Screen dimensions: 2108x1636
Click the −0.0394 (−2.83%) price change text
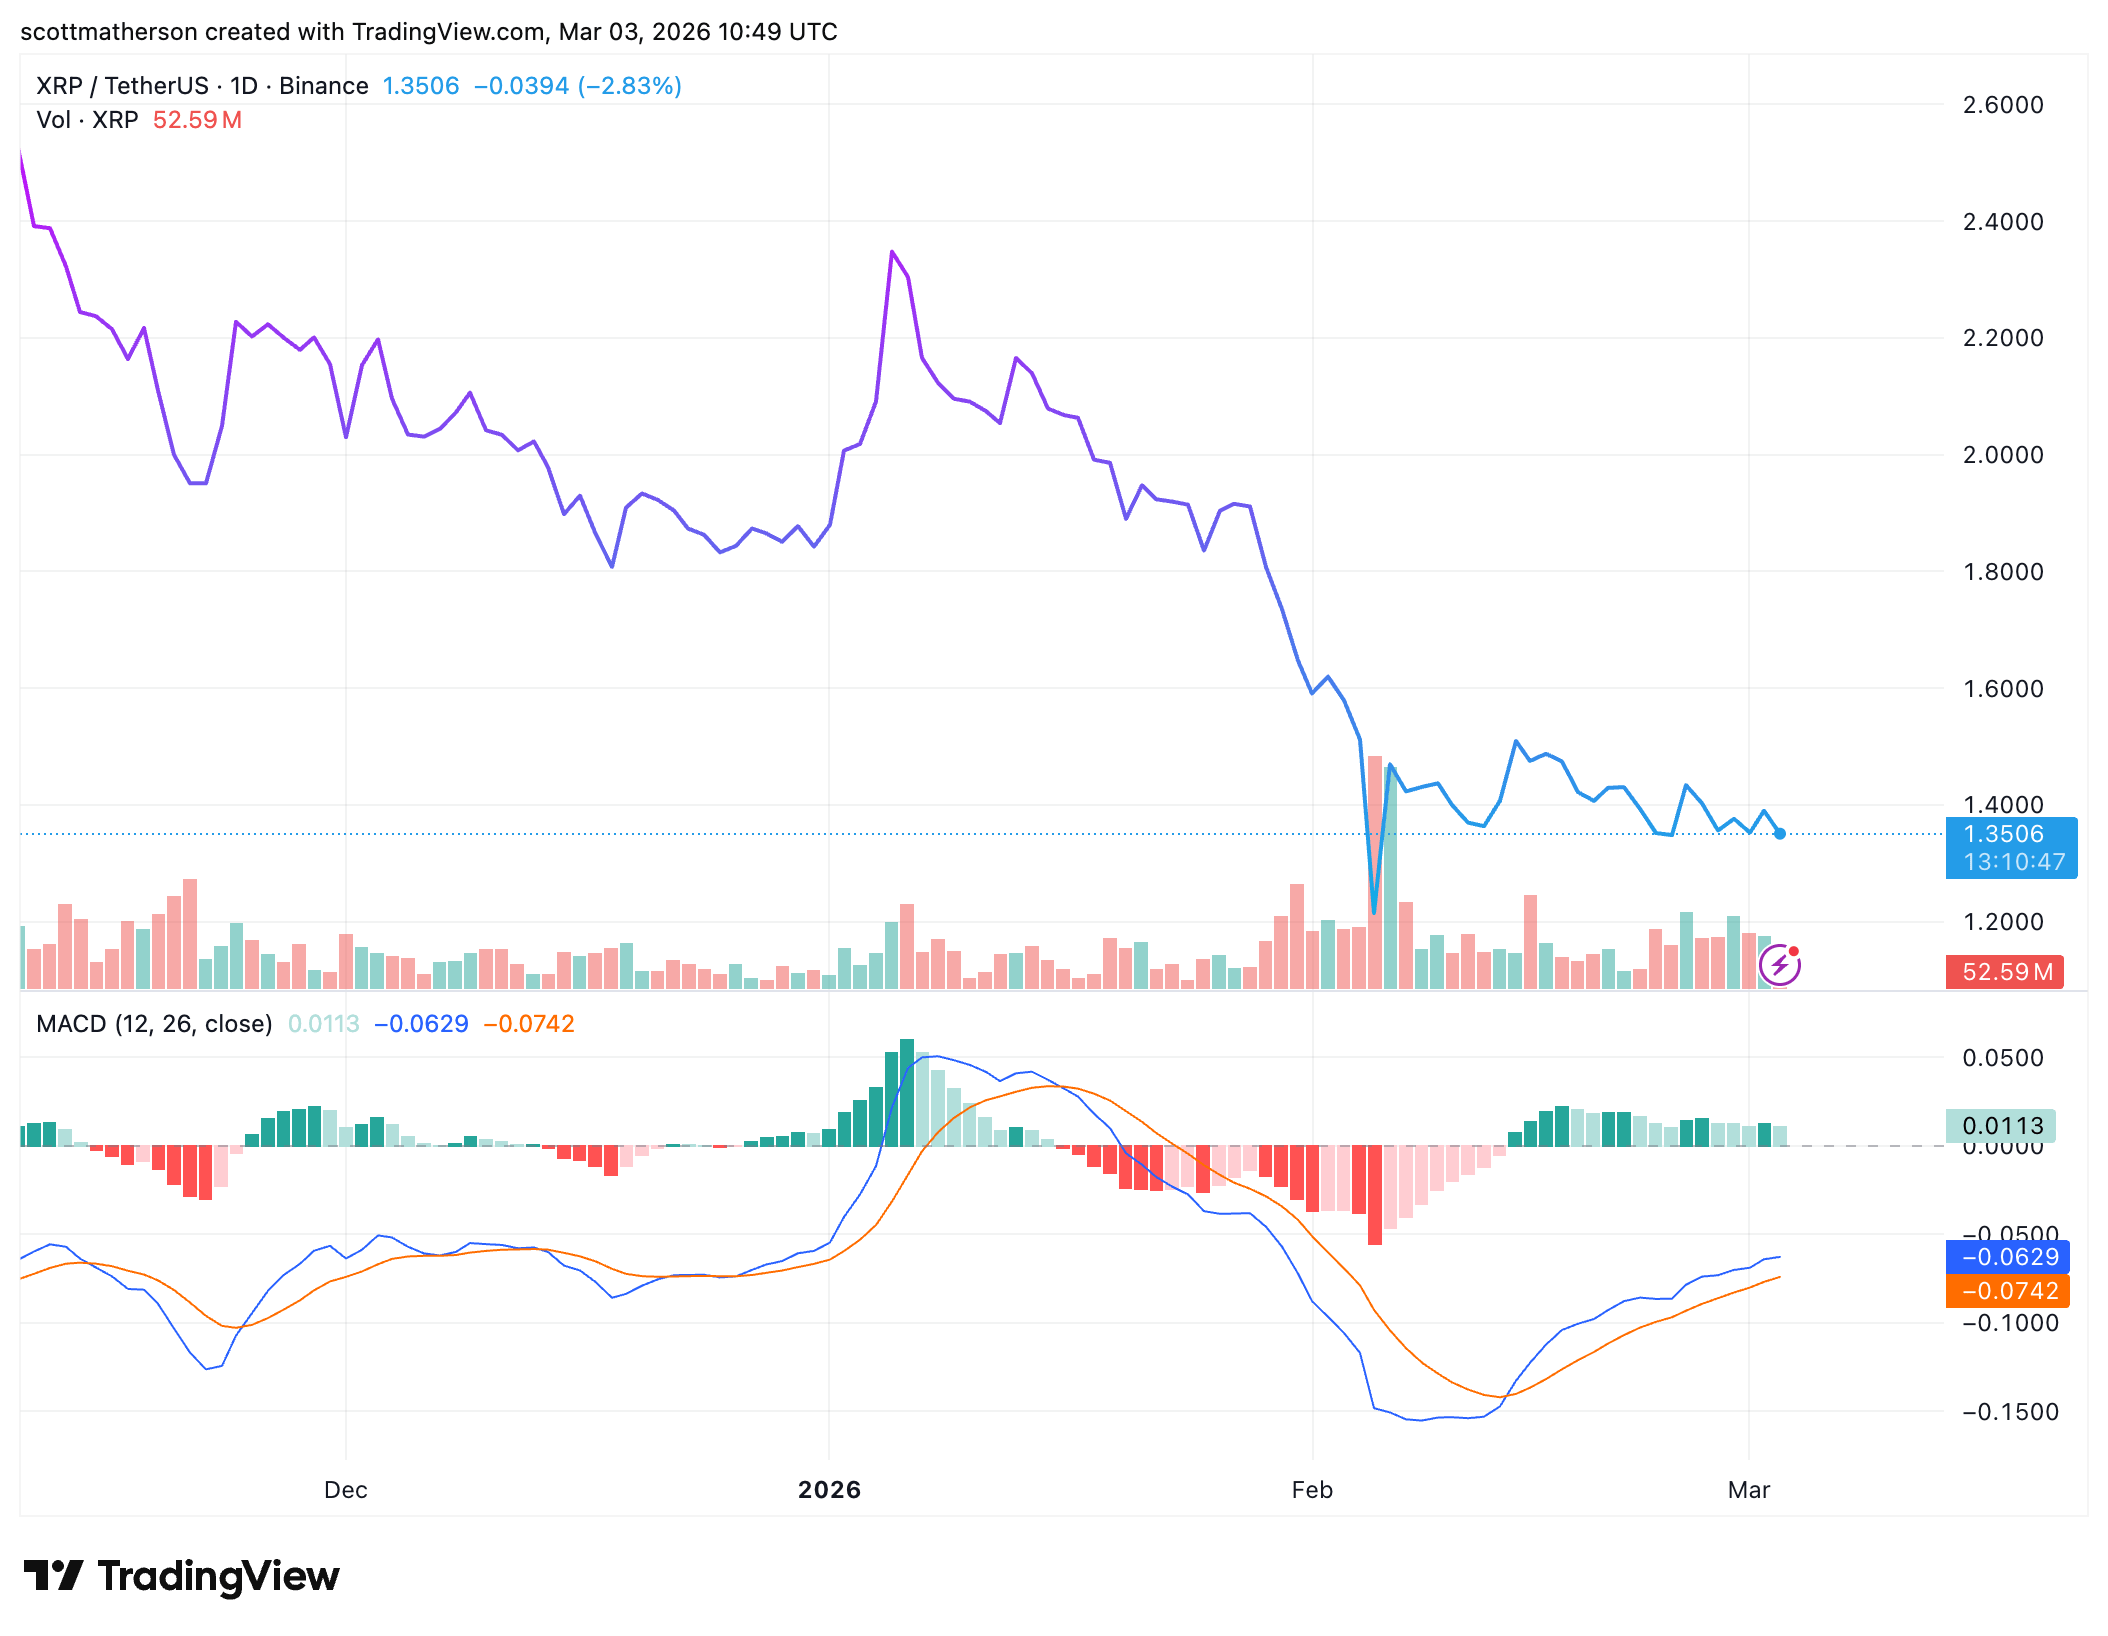tap(577, 86)
